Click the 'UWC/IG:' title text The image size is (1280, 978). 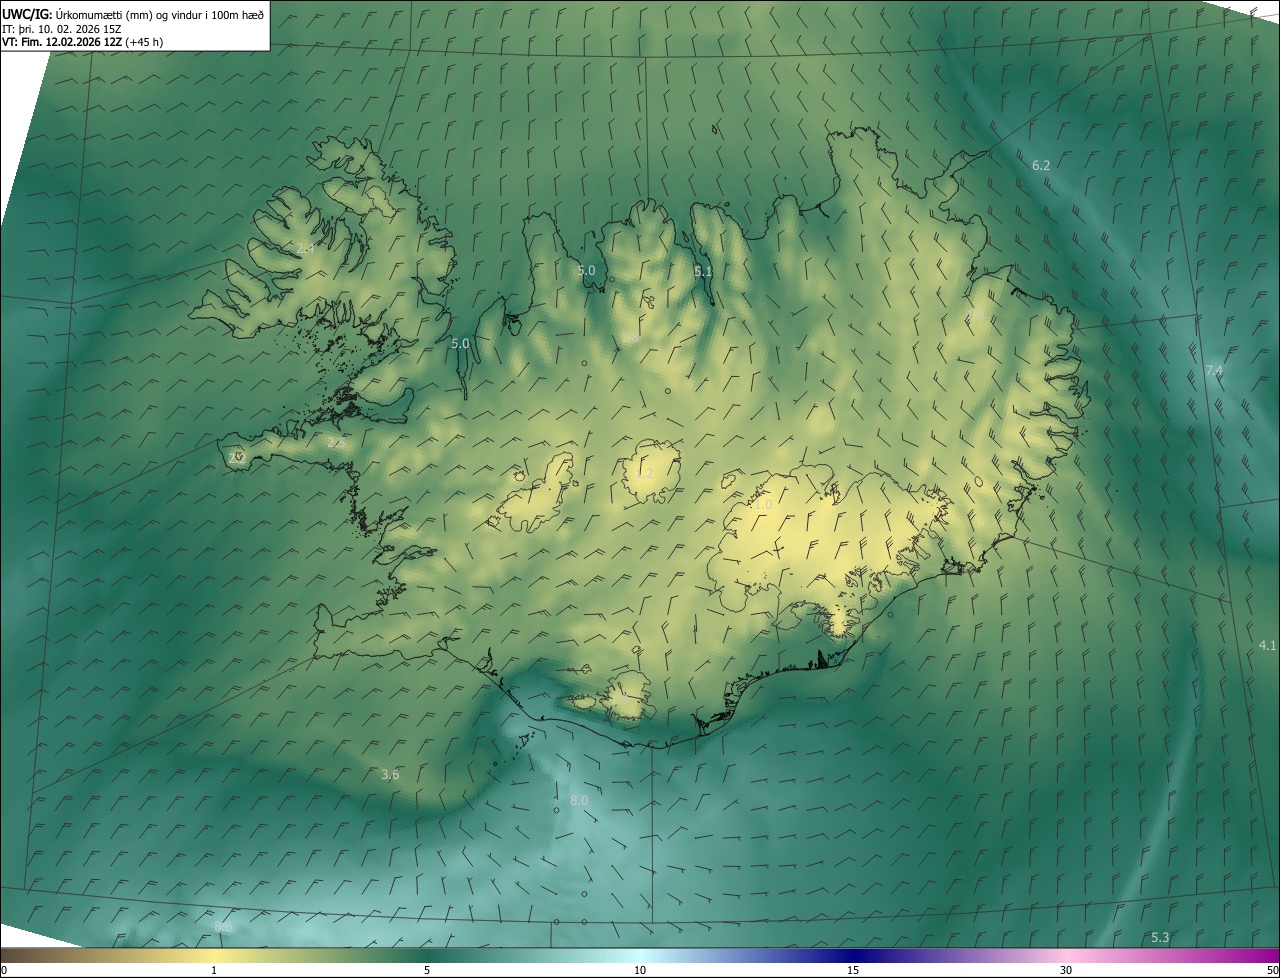pyautogui.click(x=27, y=14)
